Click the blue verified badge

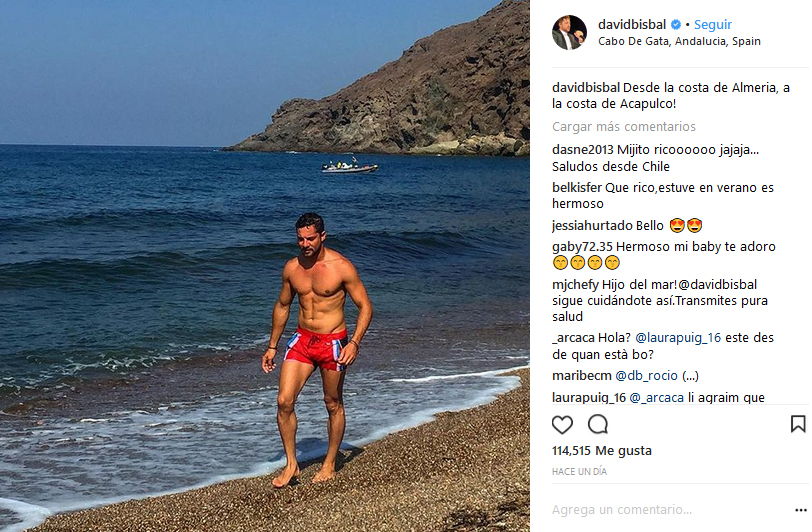(676, 24)
